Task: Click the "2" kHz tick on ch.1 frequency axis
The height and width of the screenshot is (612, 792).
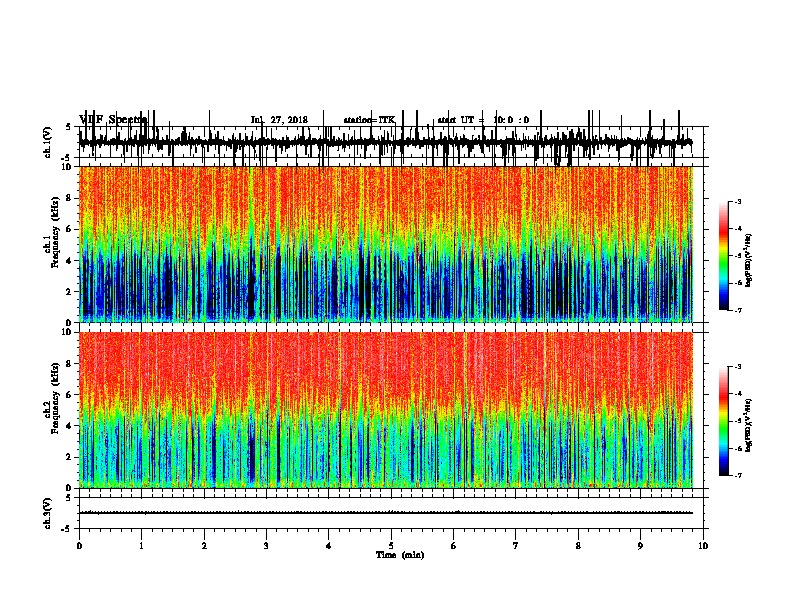Action: coord(69,292)
